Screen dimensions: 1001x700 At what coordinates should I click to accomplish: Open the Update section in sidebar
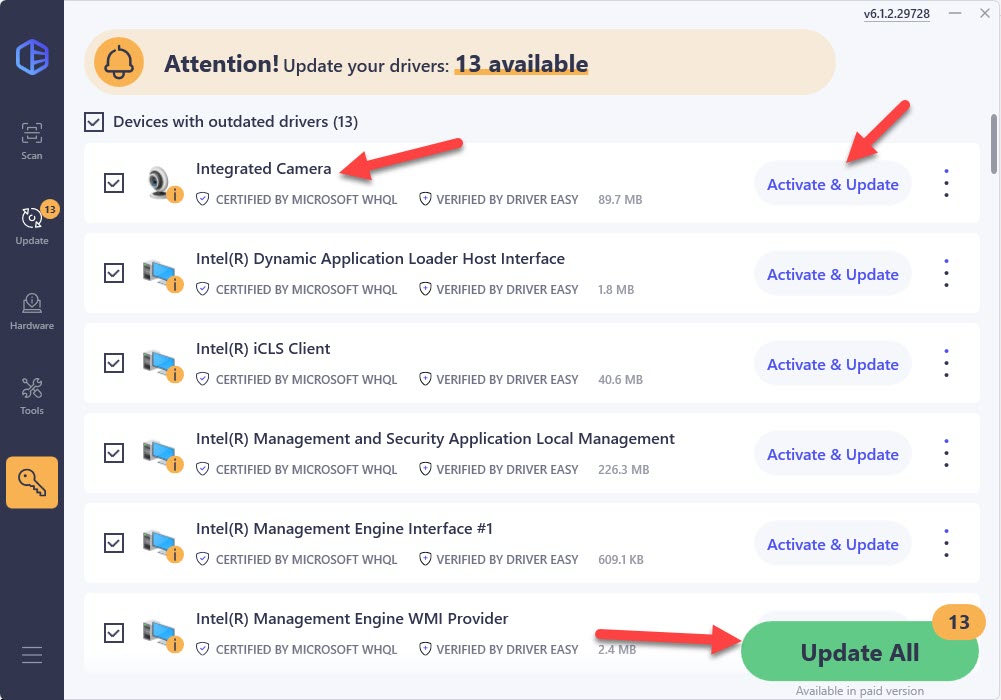[32, 224]
